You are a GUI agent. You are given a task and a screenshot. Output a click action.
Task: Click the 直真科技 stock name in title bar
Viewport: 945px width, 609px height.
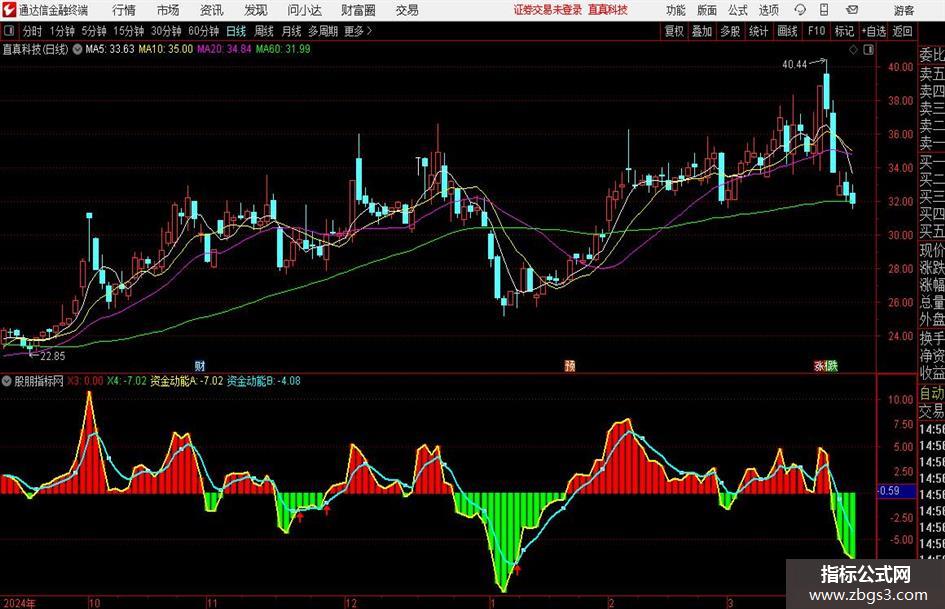(608, 10)
